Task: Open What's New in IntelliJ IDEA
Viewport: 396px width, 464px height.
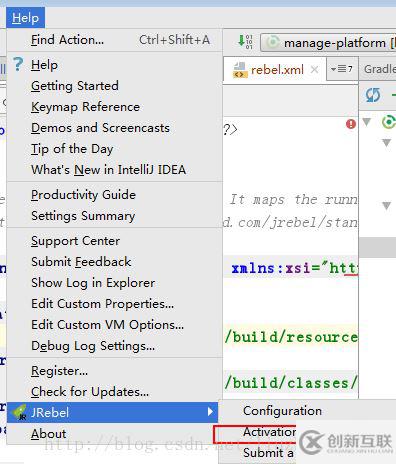Action: [114, 170]
